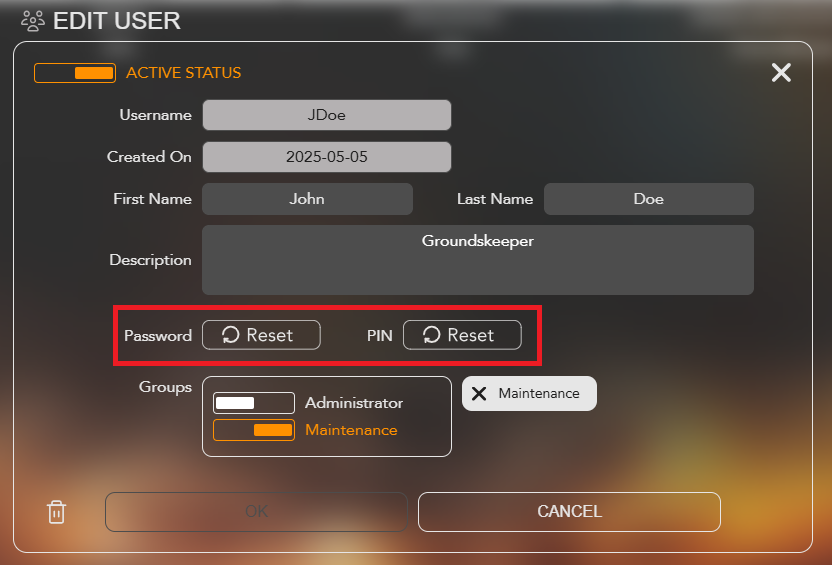Click the orange ACTIVE STATUS label

coord(183,73)
